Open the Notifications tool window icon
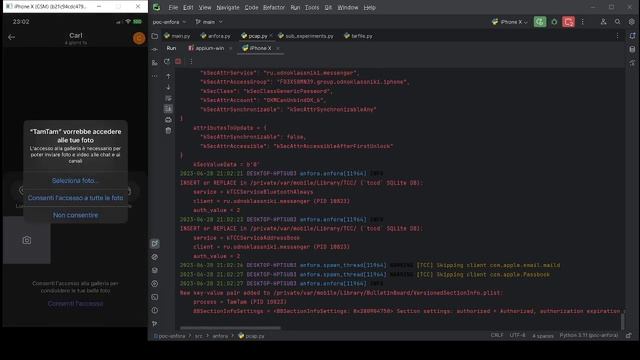 point(632,36)
